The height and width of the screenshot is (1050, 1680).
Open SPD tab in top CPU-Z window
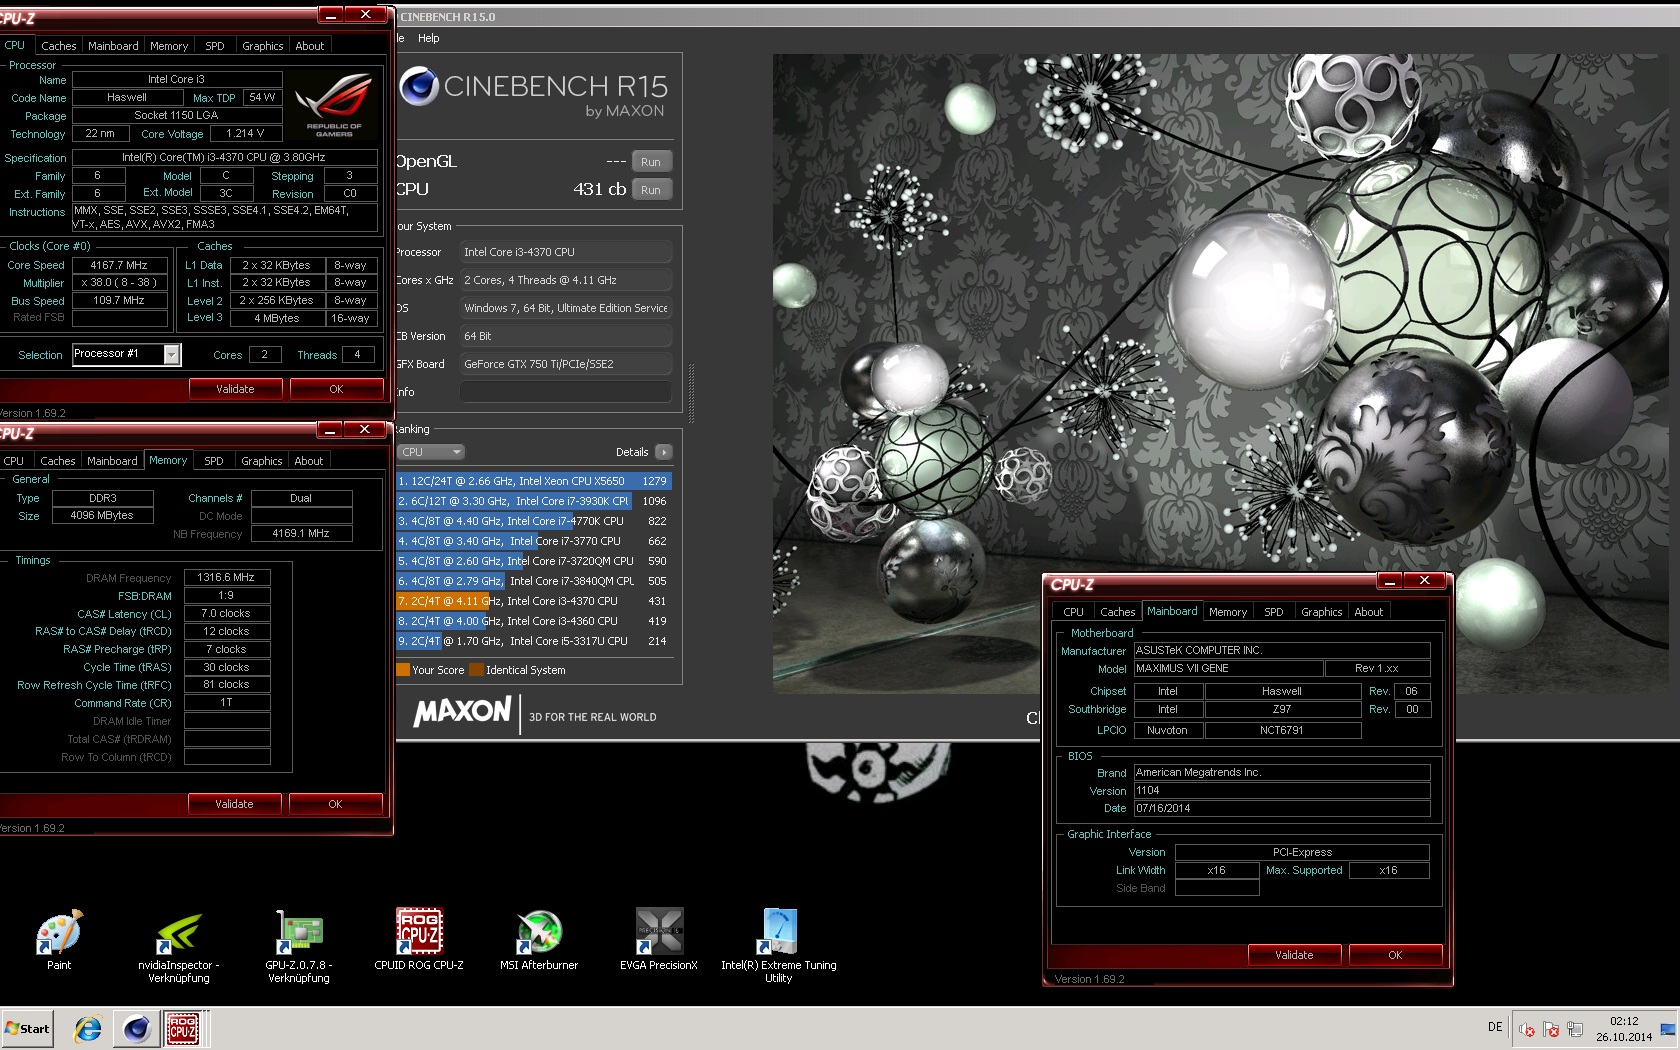214,46
